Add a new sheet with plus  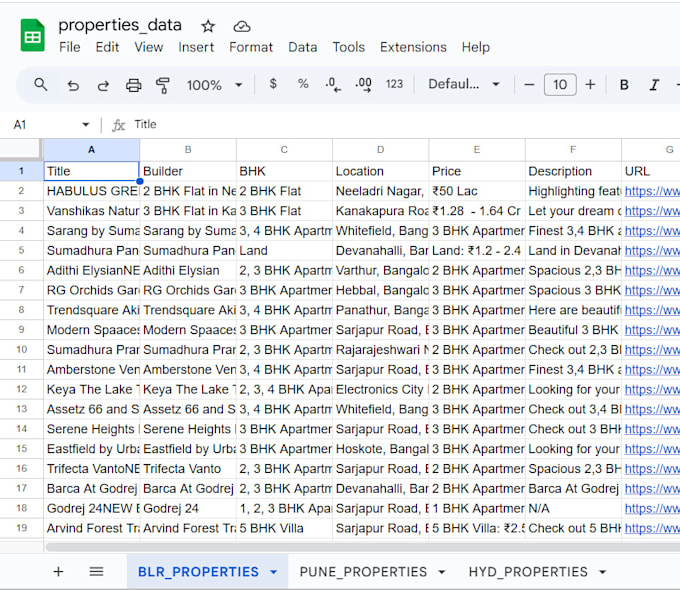[x=58, y=571]
